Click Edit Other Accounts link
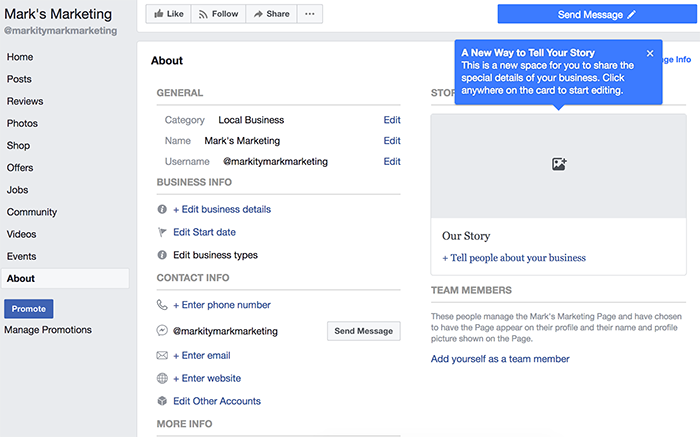This screenshot has height=437, width=700. coord(217,401)
